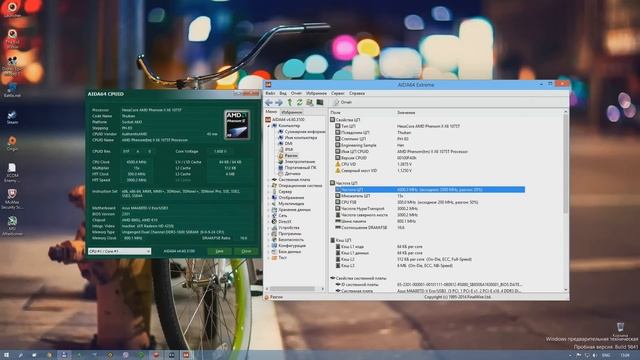Select the Датчики tree item
Image resolution: width=640 pixels, height=360 pixels.
tap(289, 173)
